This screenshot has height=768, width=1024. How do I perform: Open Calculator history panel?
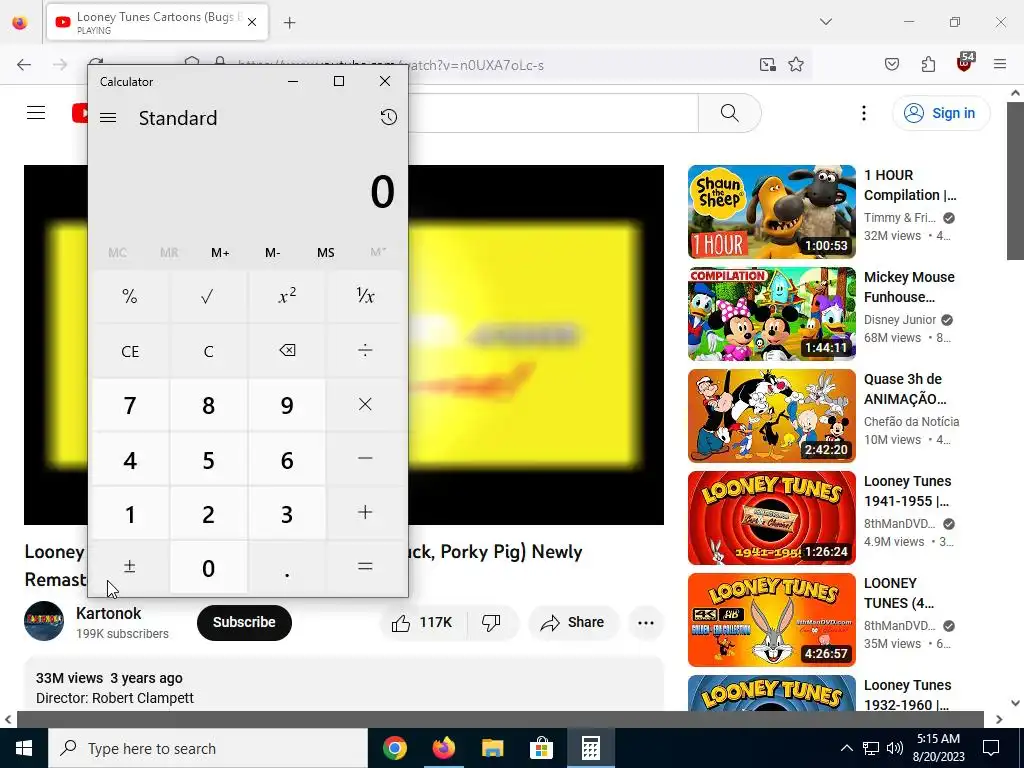[389, 117]
